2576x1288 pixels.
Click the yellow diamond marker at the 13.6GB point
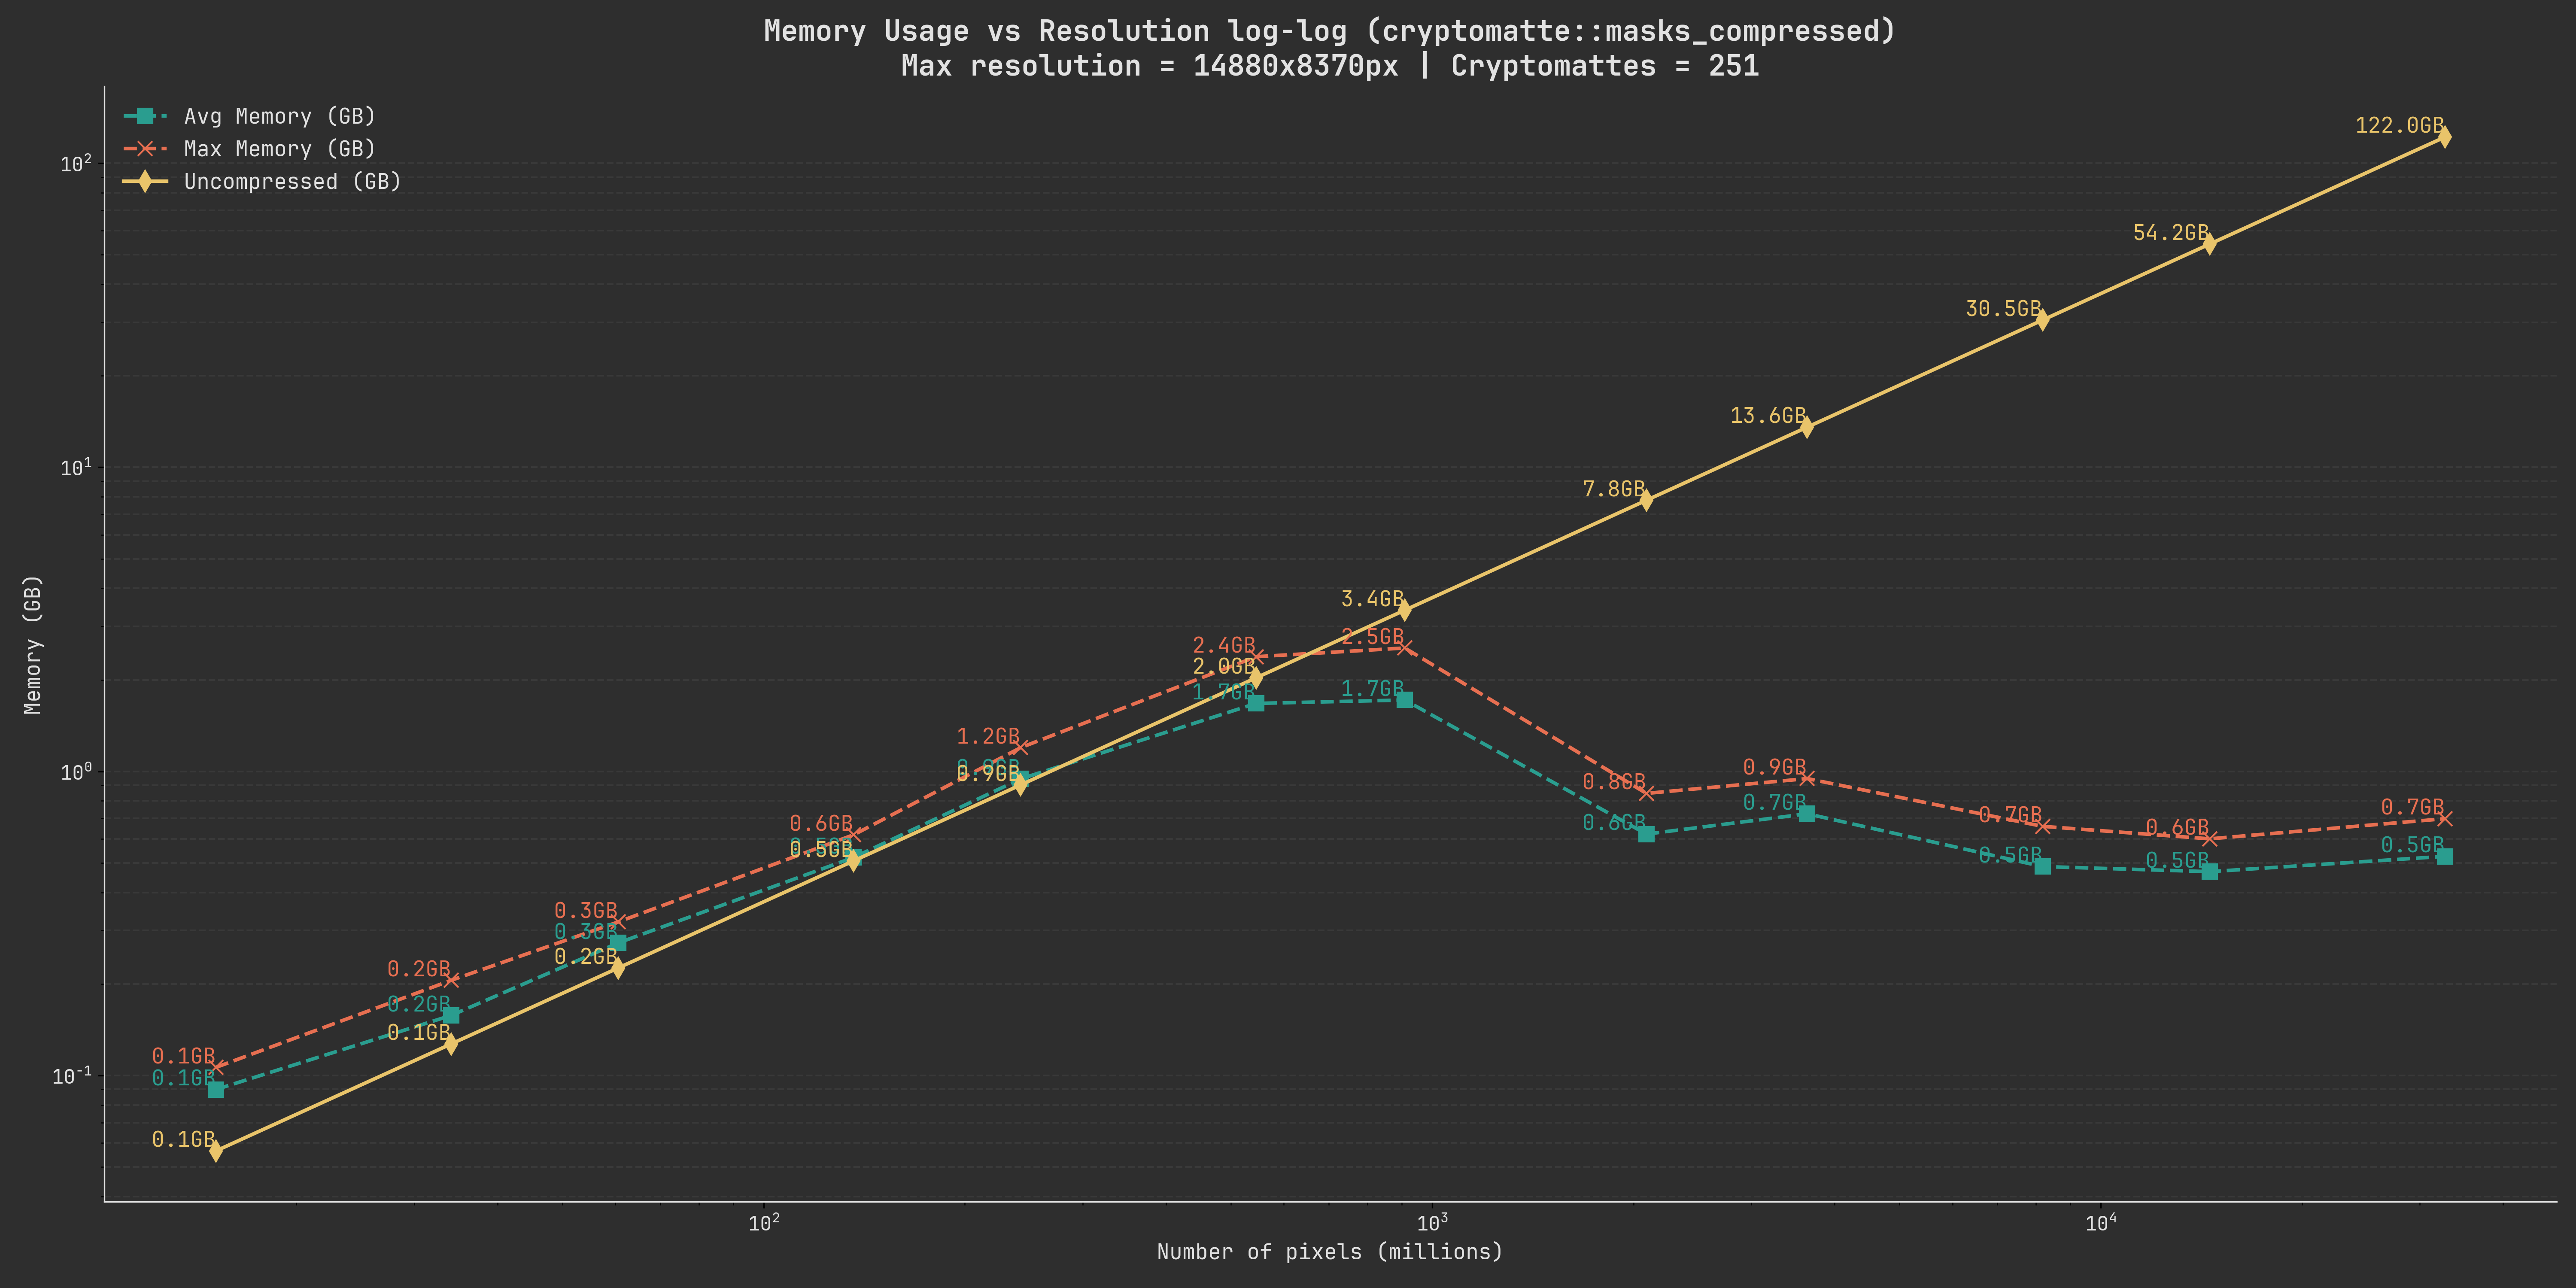pyautogui.click(x=1807, y=428)
